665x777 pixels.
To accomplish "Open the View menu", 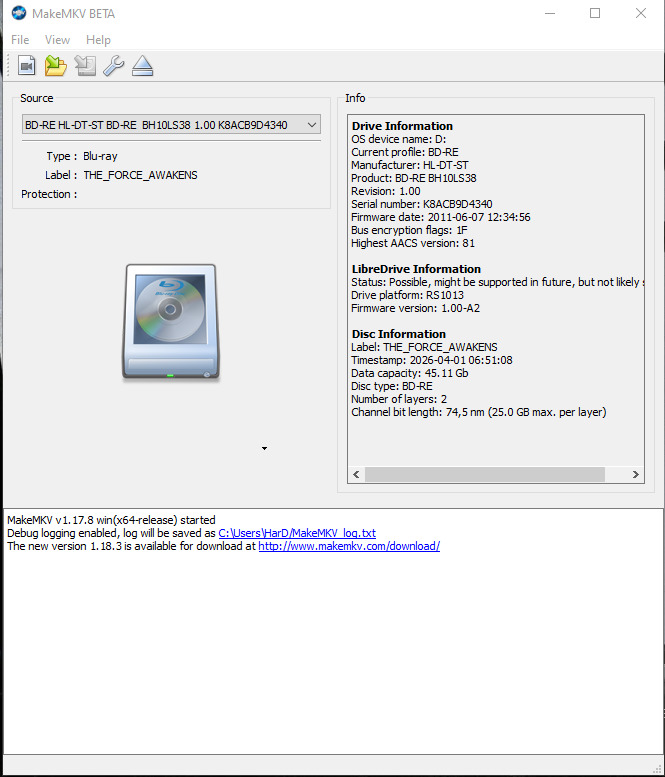I will (x=57, y=40).
